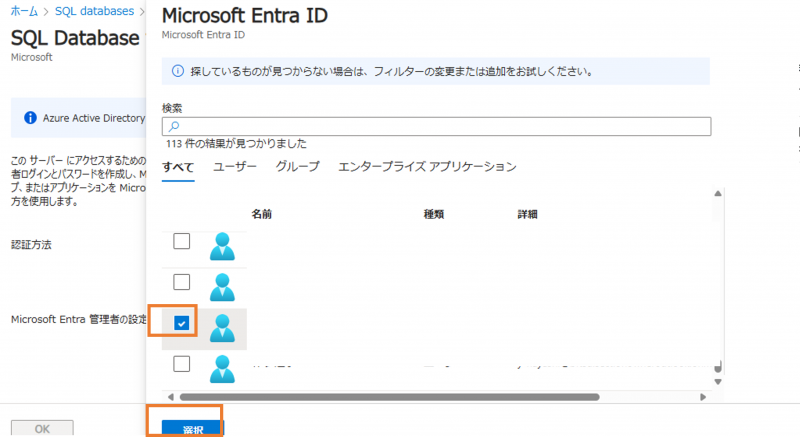This screenshot has height=437, width=800.
Task: Click the 113 件の結果が見つかりました text
Action: [x=236, y=144]
